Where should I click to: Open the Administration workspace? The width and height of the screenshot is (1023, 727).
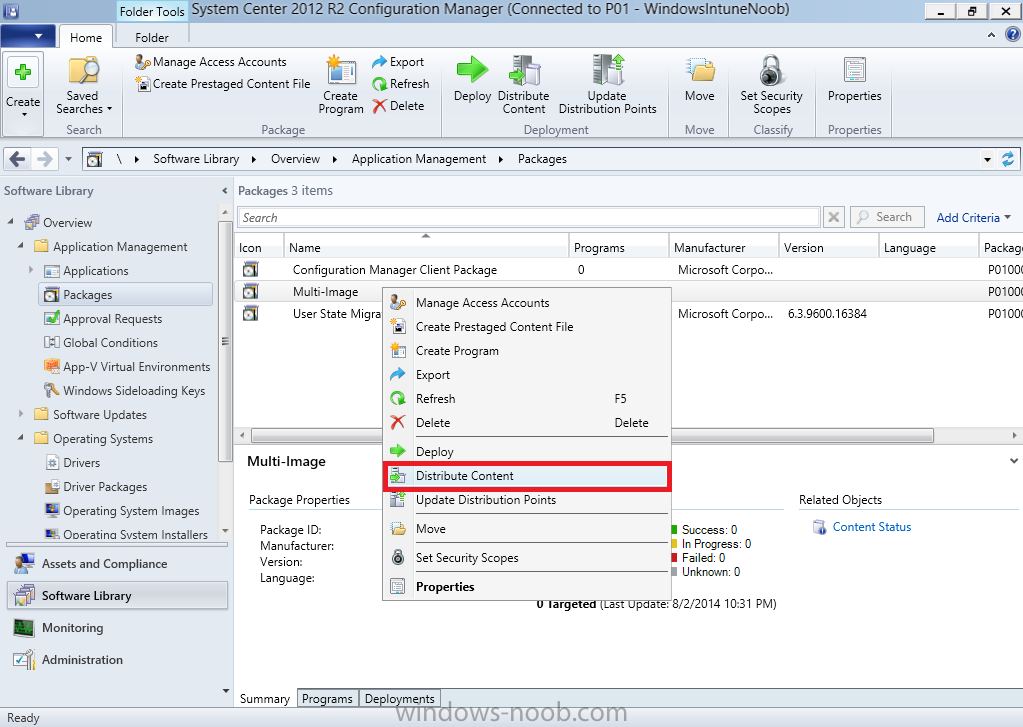coord(117,660)
